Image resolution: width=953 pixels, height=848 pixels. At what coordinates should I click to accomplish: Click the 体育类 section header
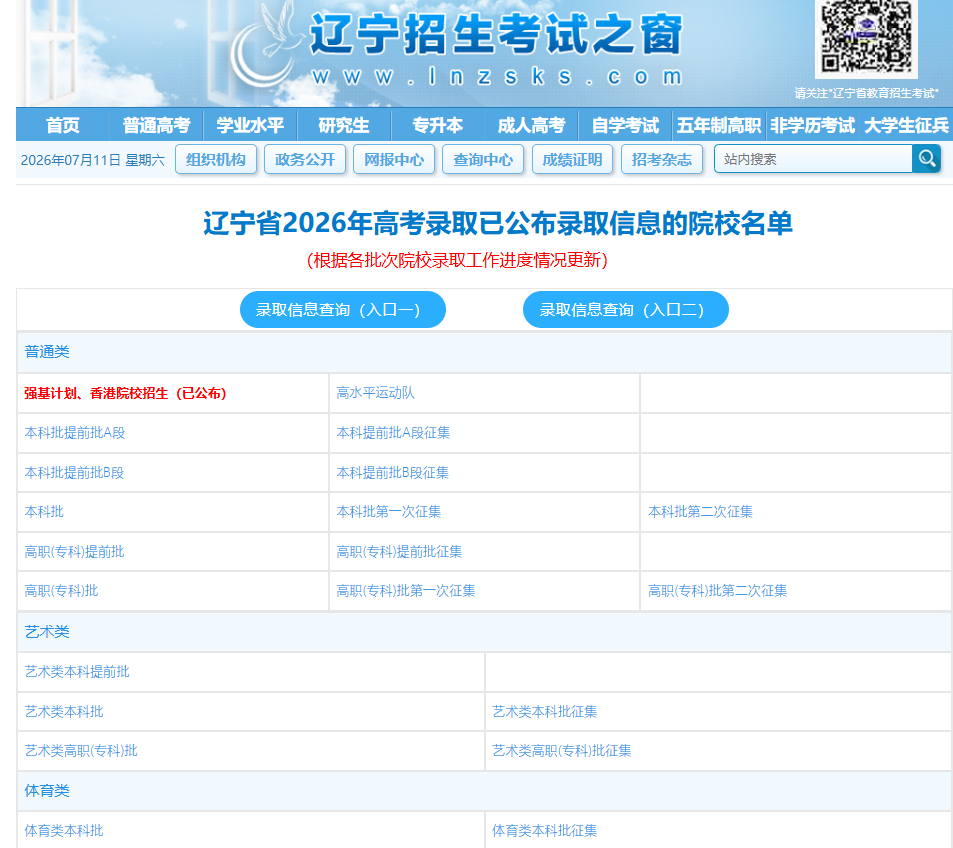(47, 791)
